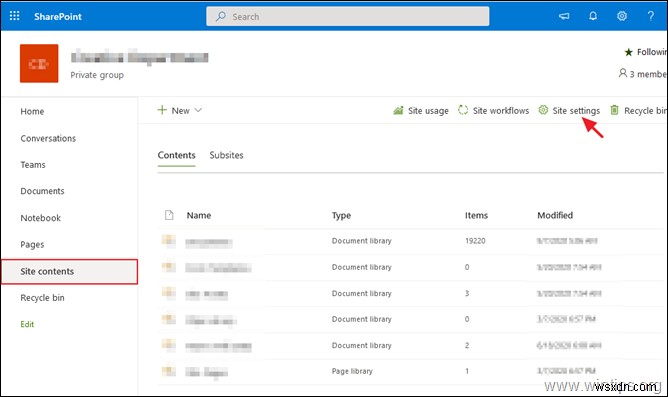Click the 19220 items count
Screen dimensions: 668x397
tap(475, 241)
